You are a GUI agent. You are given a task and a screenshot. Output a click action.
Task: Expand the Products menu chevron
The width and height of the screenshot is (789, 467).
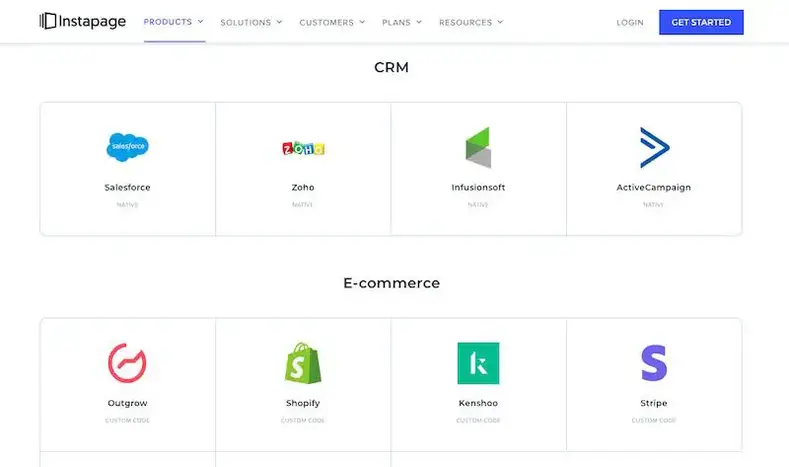pos(200,22)
